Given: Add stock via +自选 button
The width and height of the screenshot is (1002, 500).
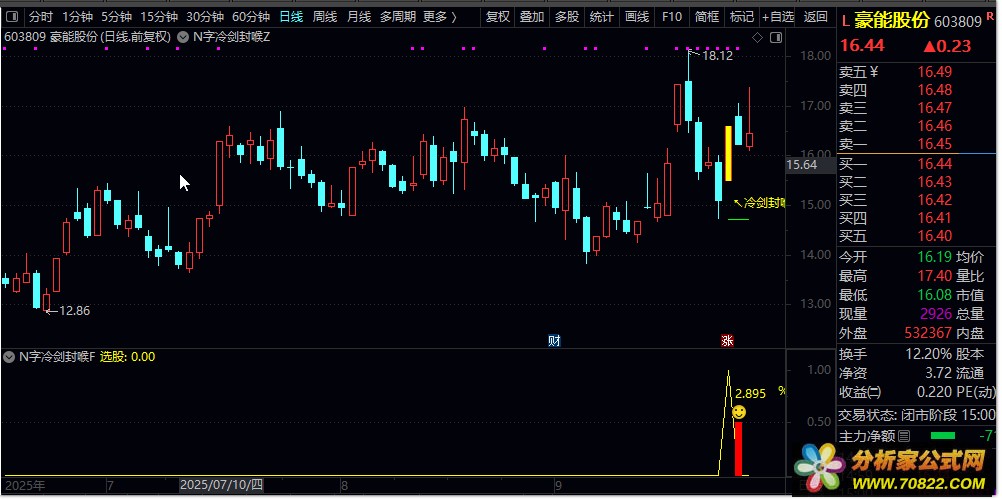Looking at the screenshot, I should click(x=778, y=17).
